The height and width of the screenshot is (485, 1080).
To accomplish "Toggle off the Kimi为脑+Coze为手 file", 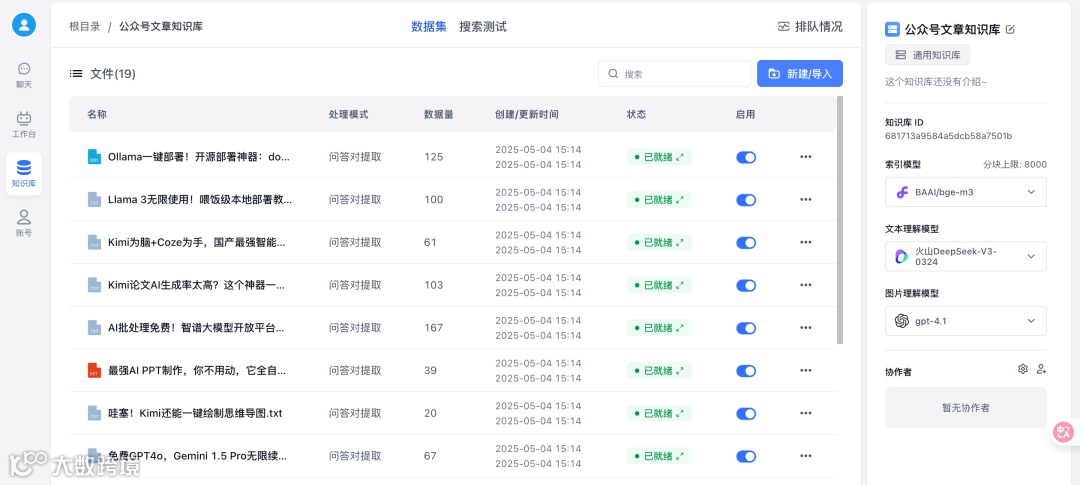I will click(746, 242).
